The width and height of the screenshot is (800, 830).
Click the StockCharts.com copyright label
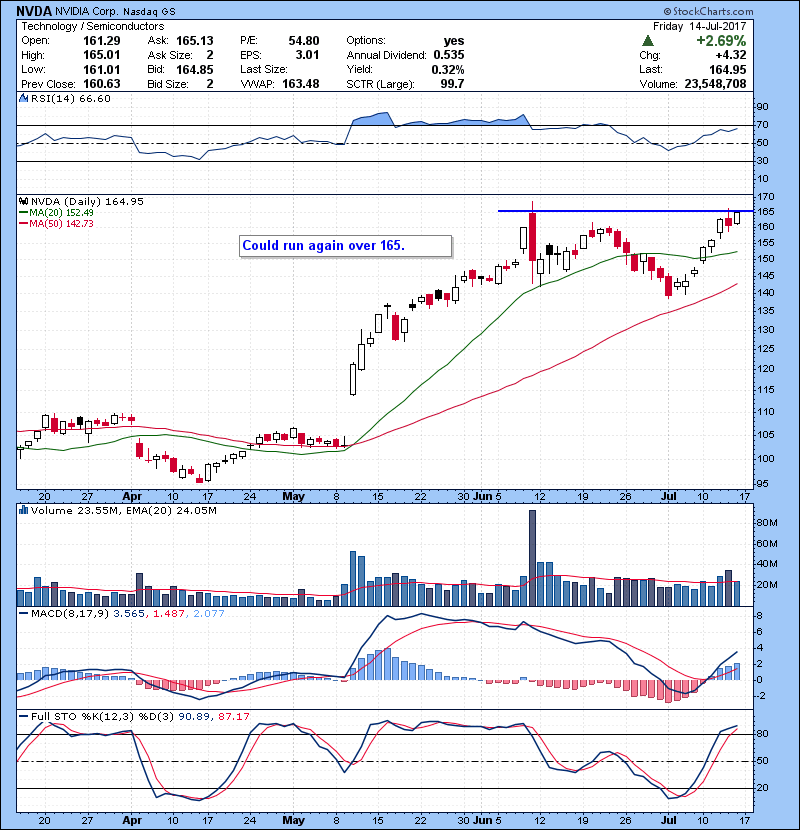(708, 11)
